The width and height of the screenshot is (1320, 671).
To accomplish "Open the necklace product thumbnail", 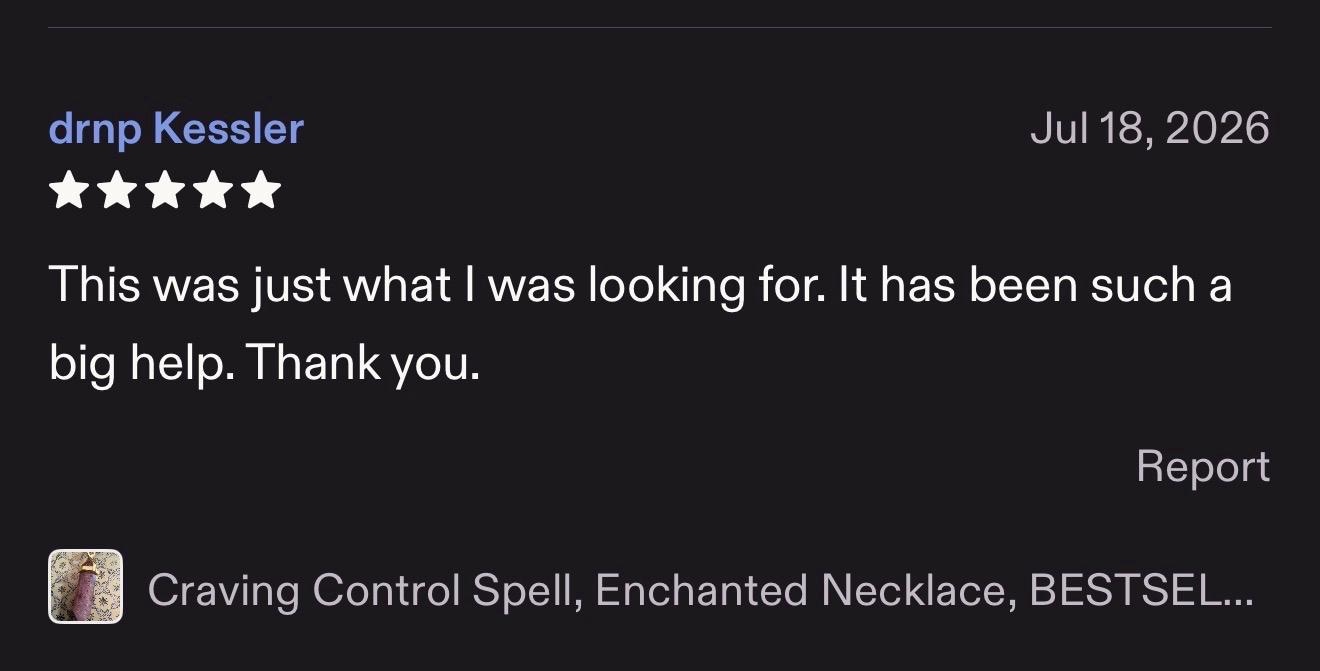I will [x=85, y=587].
